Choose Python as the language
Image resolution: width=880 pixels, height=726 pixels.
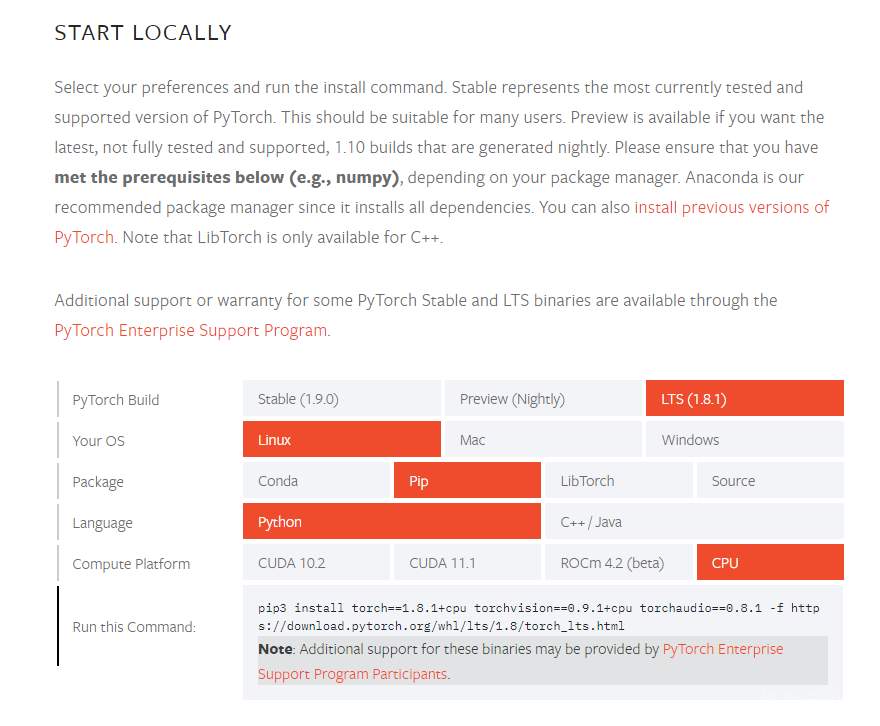pyautogui.click(x=391, y=522)
